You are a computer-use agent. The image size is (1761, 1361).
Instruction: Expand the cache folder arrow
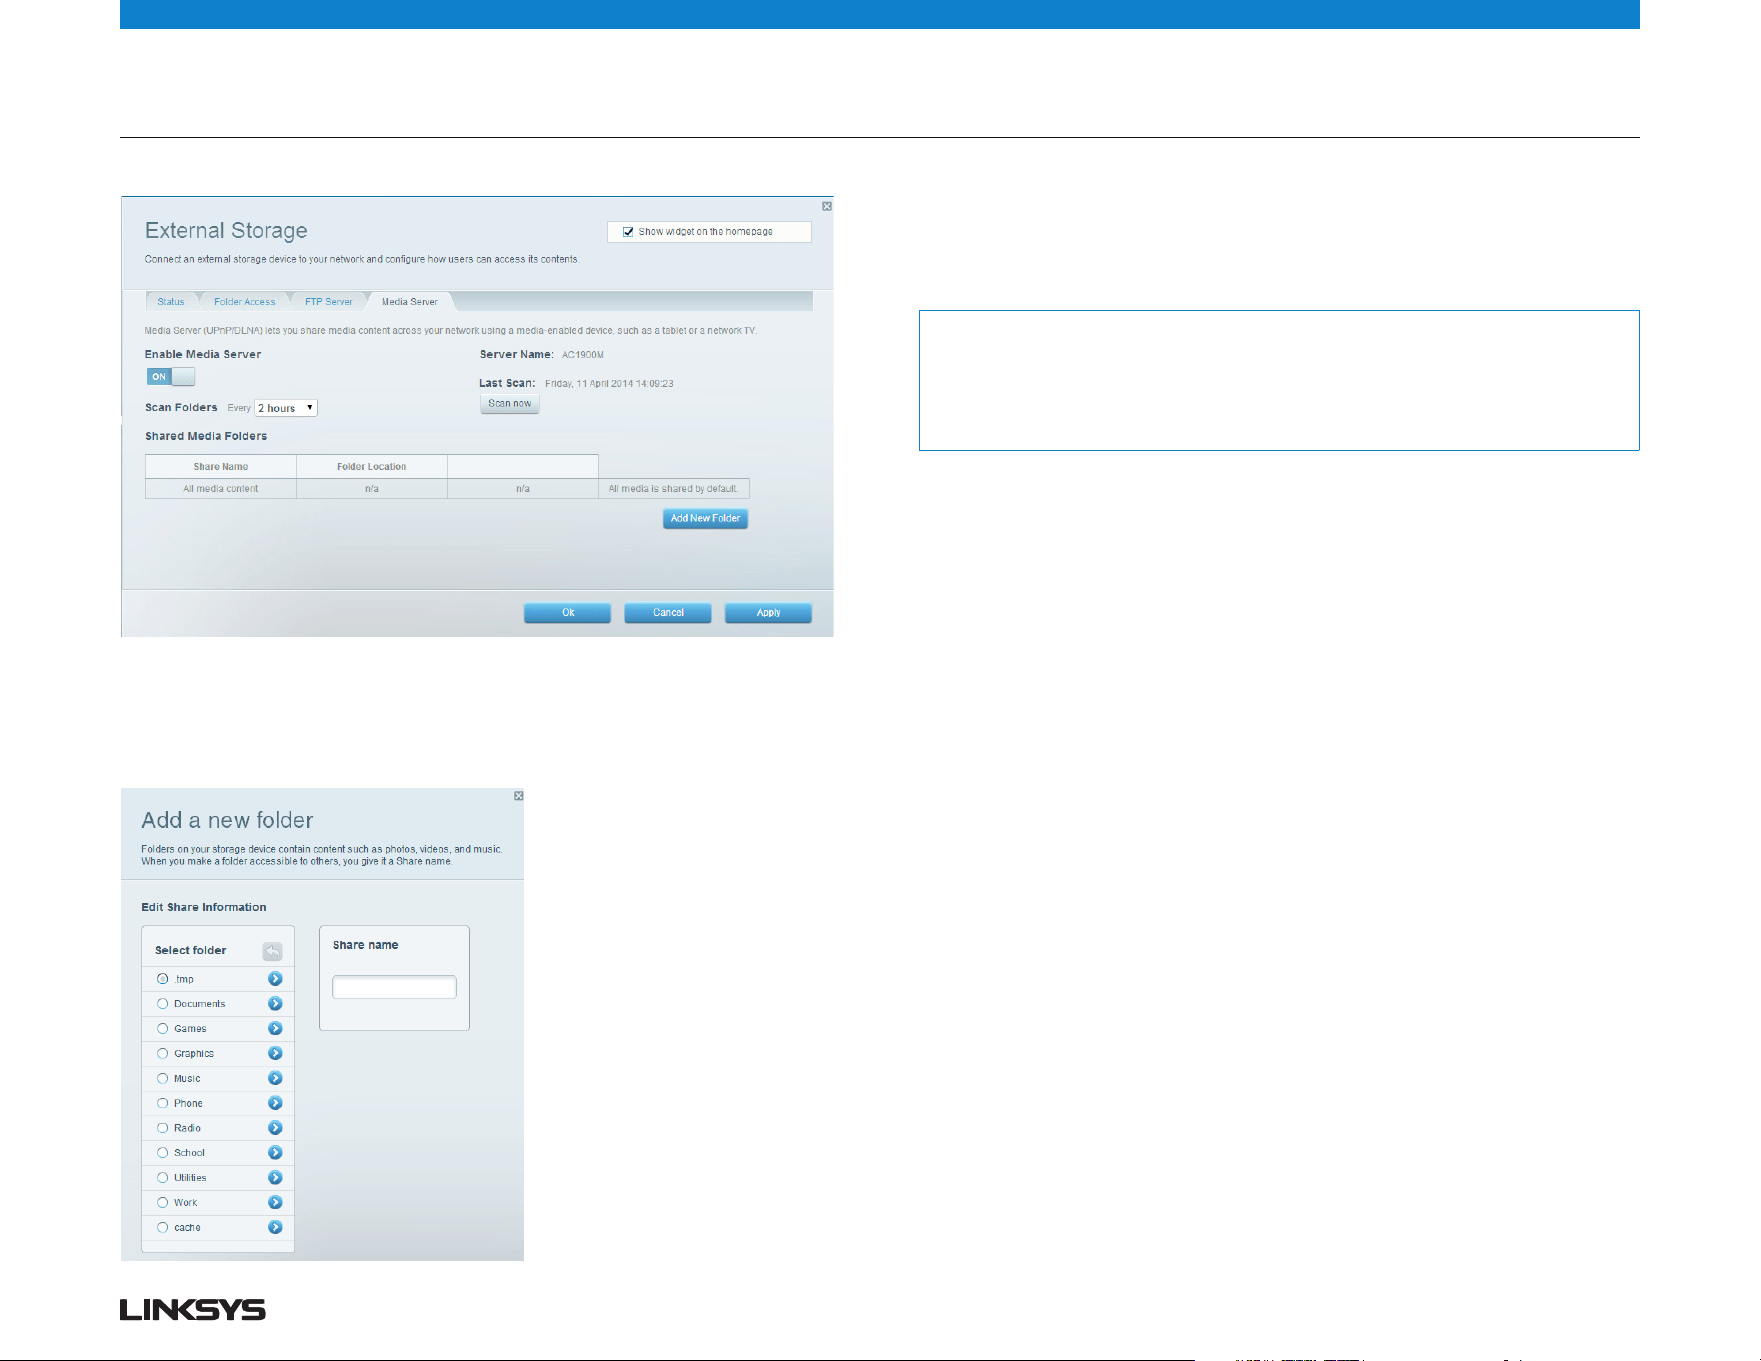[275, 1228]
